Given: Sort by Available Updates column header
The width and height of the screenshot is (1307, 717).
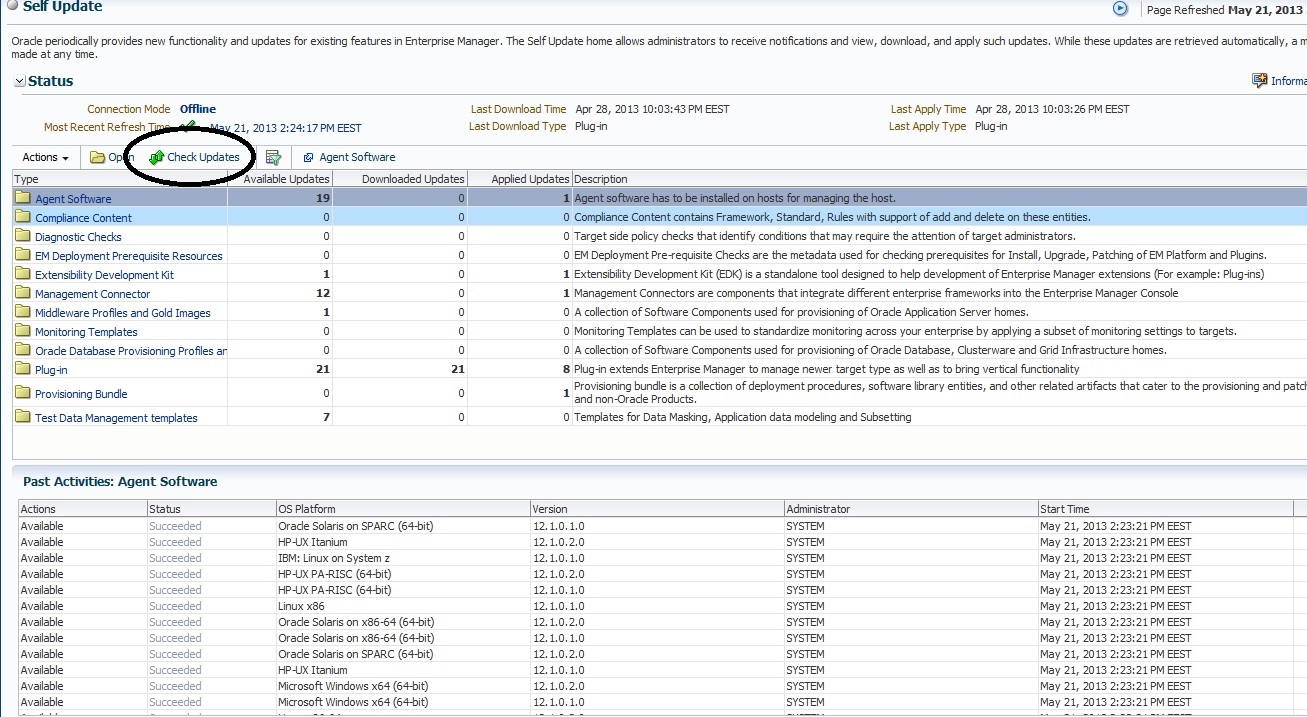Looking at the screenshot, I should 286,179.
